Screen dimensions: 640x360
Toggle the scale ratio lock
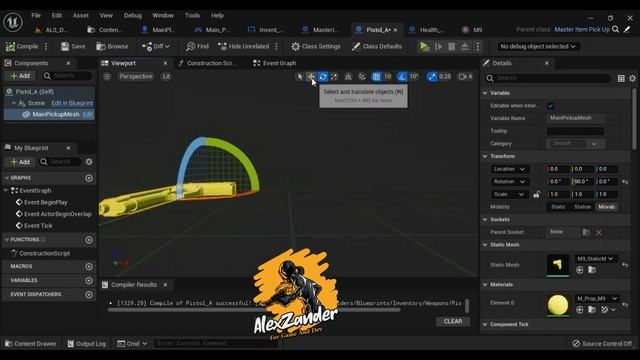tap(536, 194)
